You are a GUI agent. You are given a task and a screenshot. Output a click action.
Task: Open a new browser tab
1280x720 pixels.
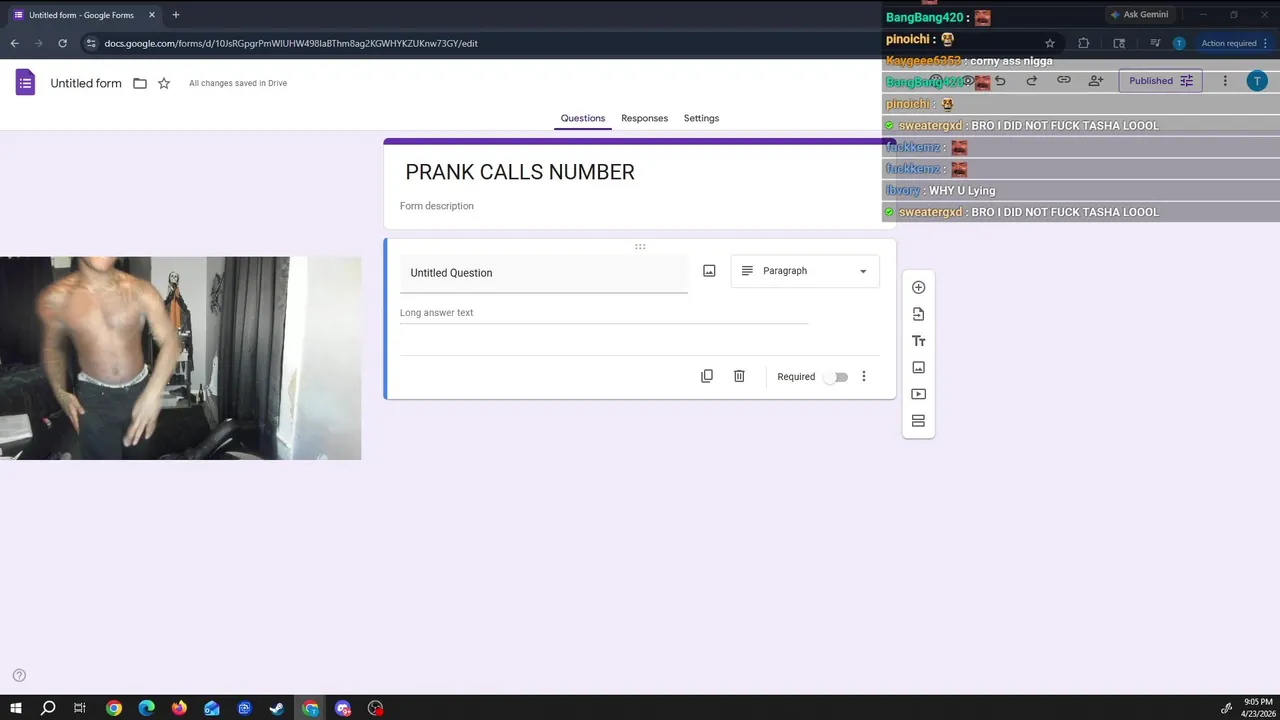click(175, 15)
